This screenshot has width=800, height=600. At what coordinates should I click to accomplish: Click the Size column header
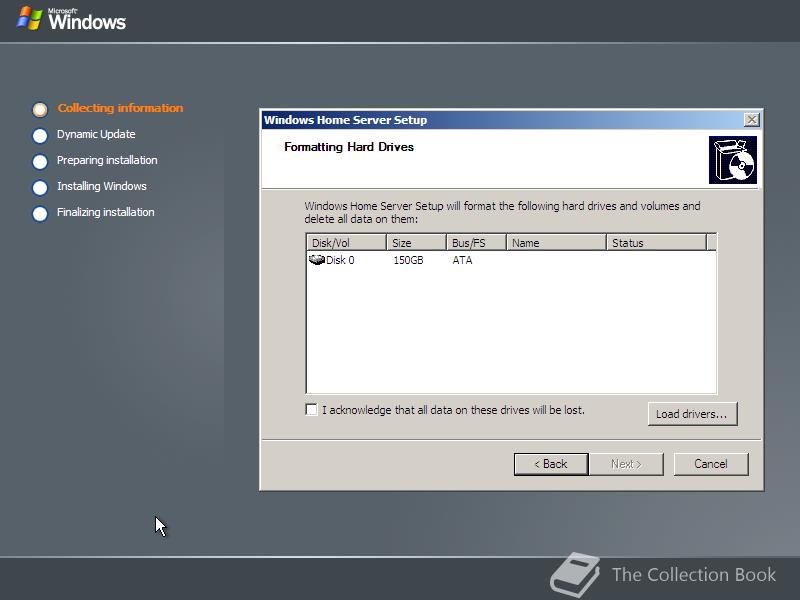tap(416, 243)
